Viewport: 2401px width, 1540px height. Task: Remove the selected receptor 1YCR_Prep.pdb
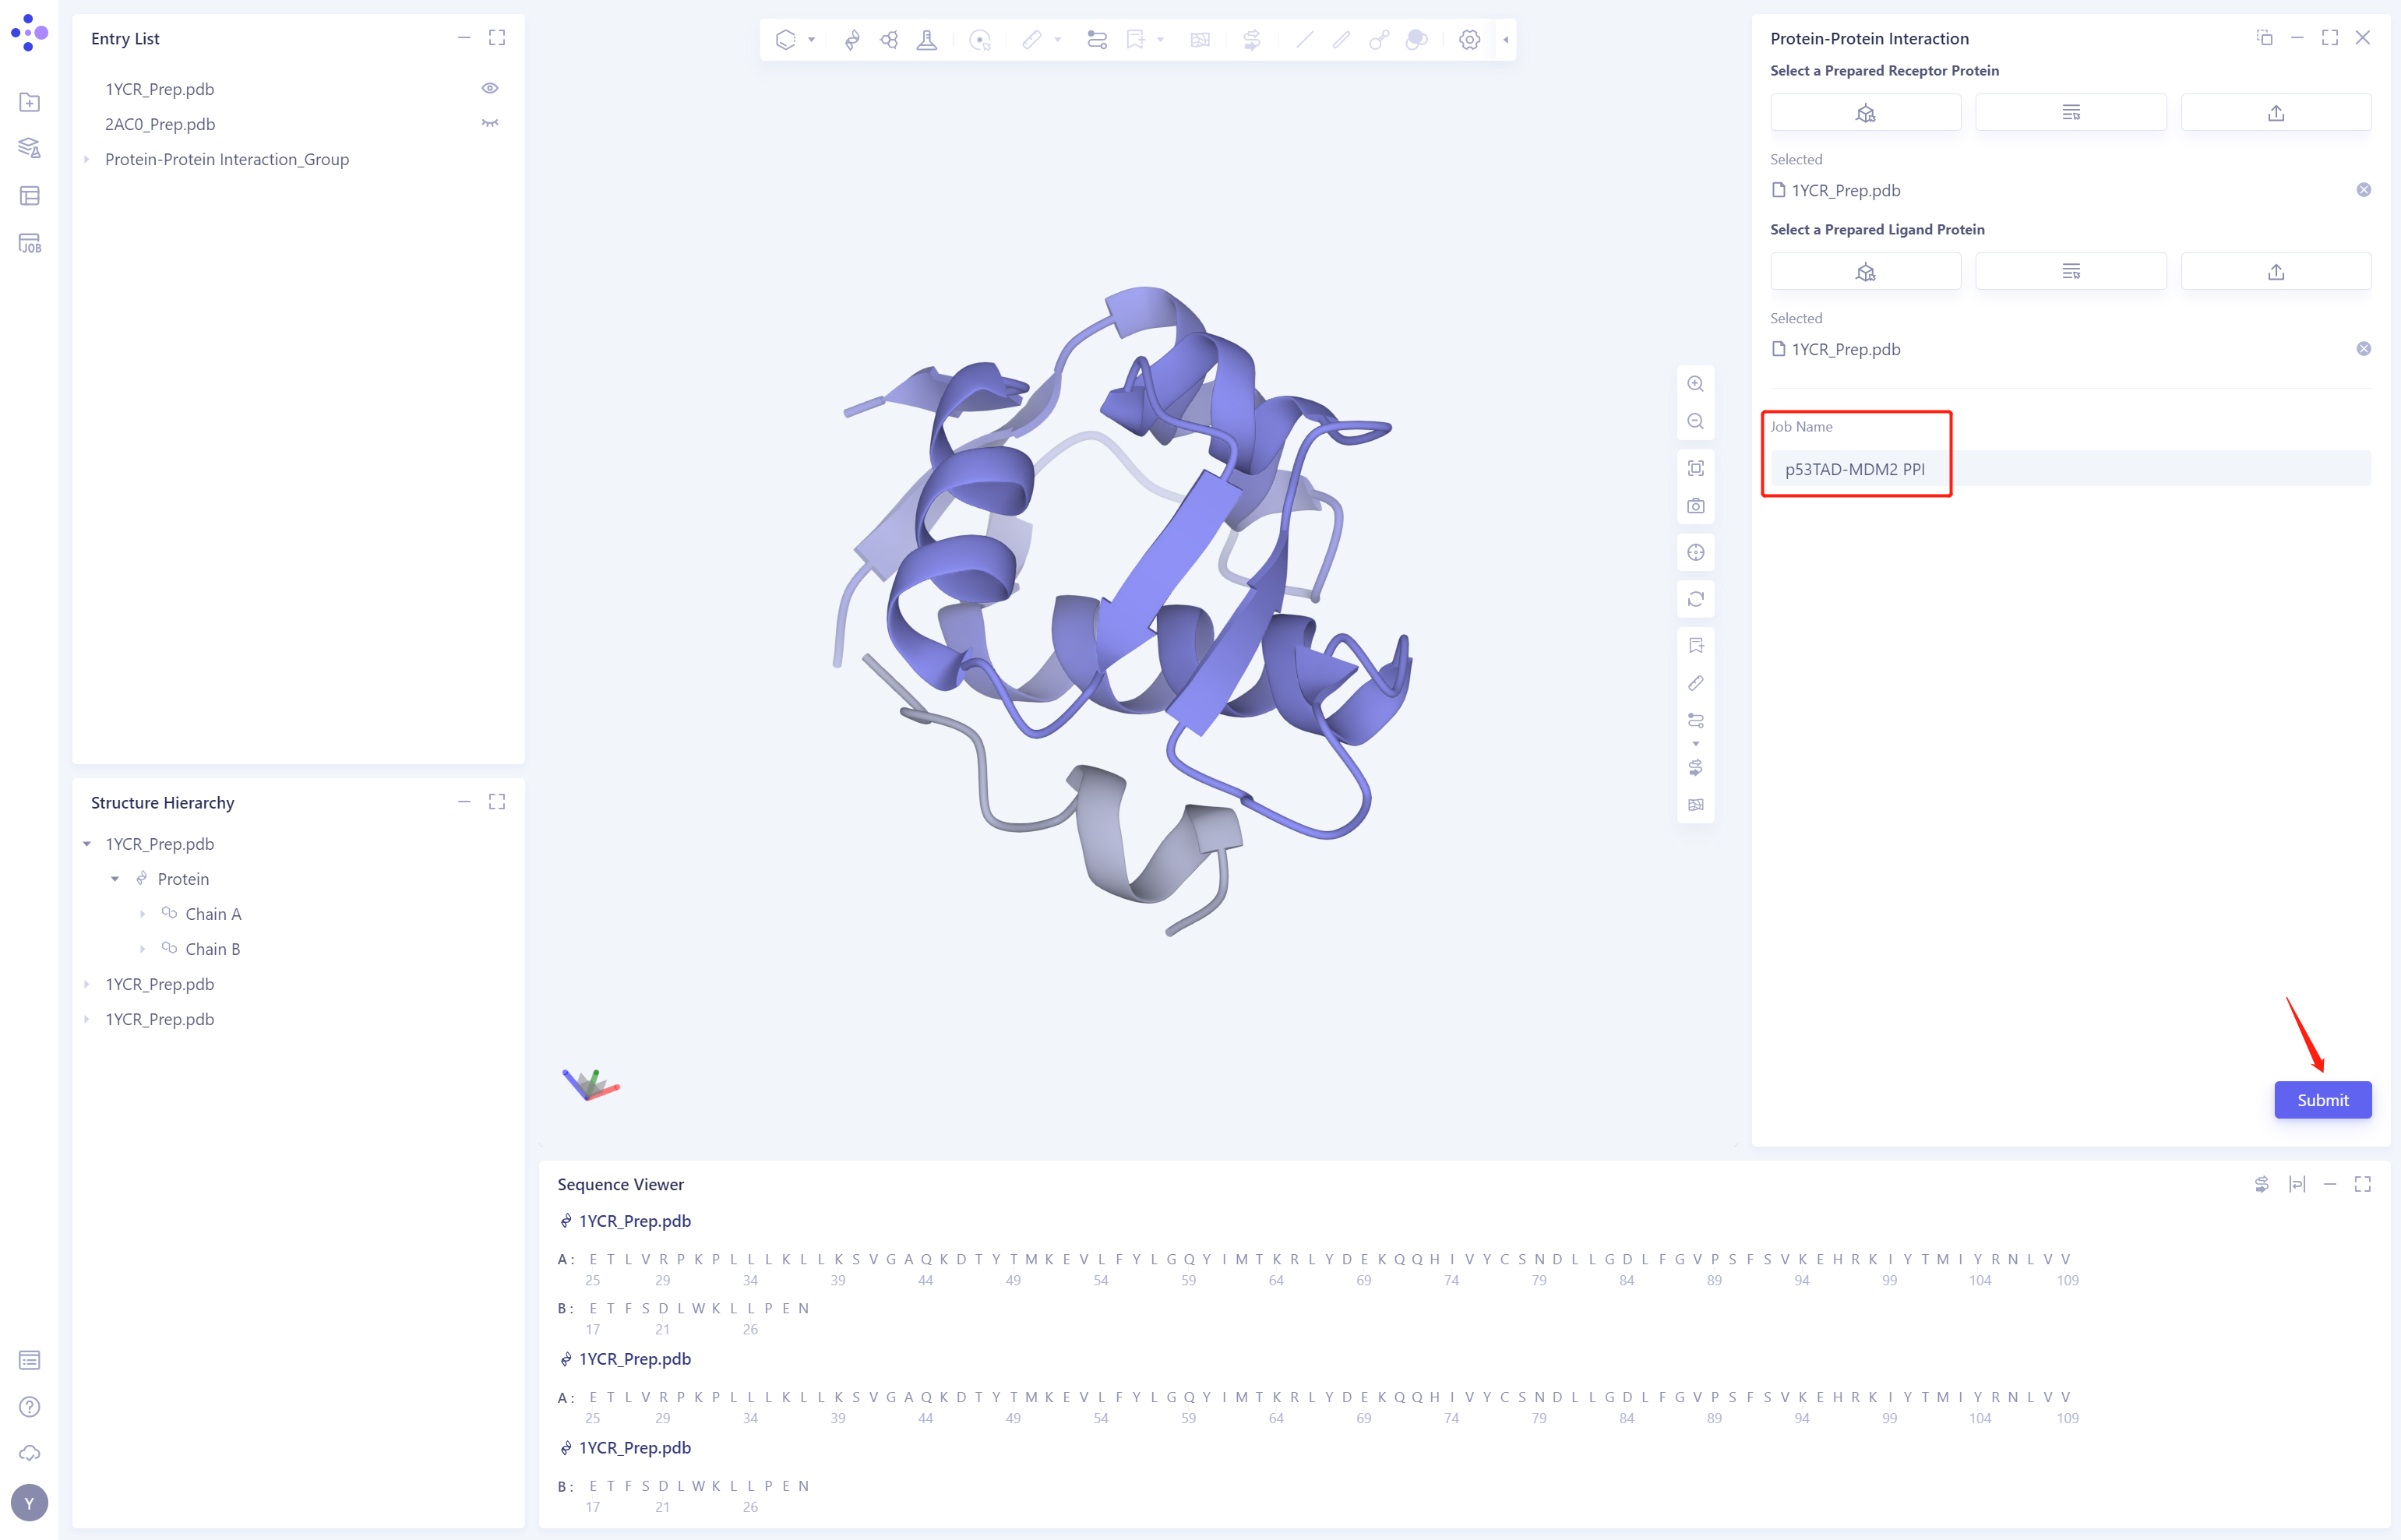click(2364, 188)
